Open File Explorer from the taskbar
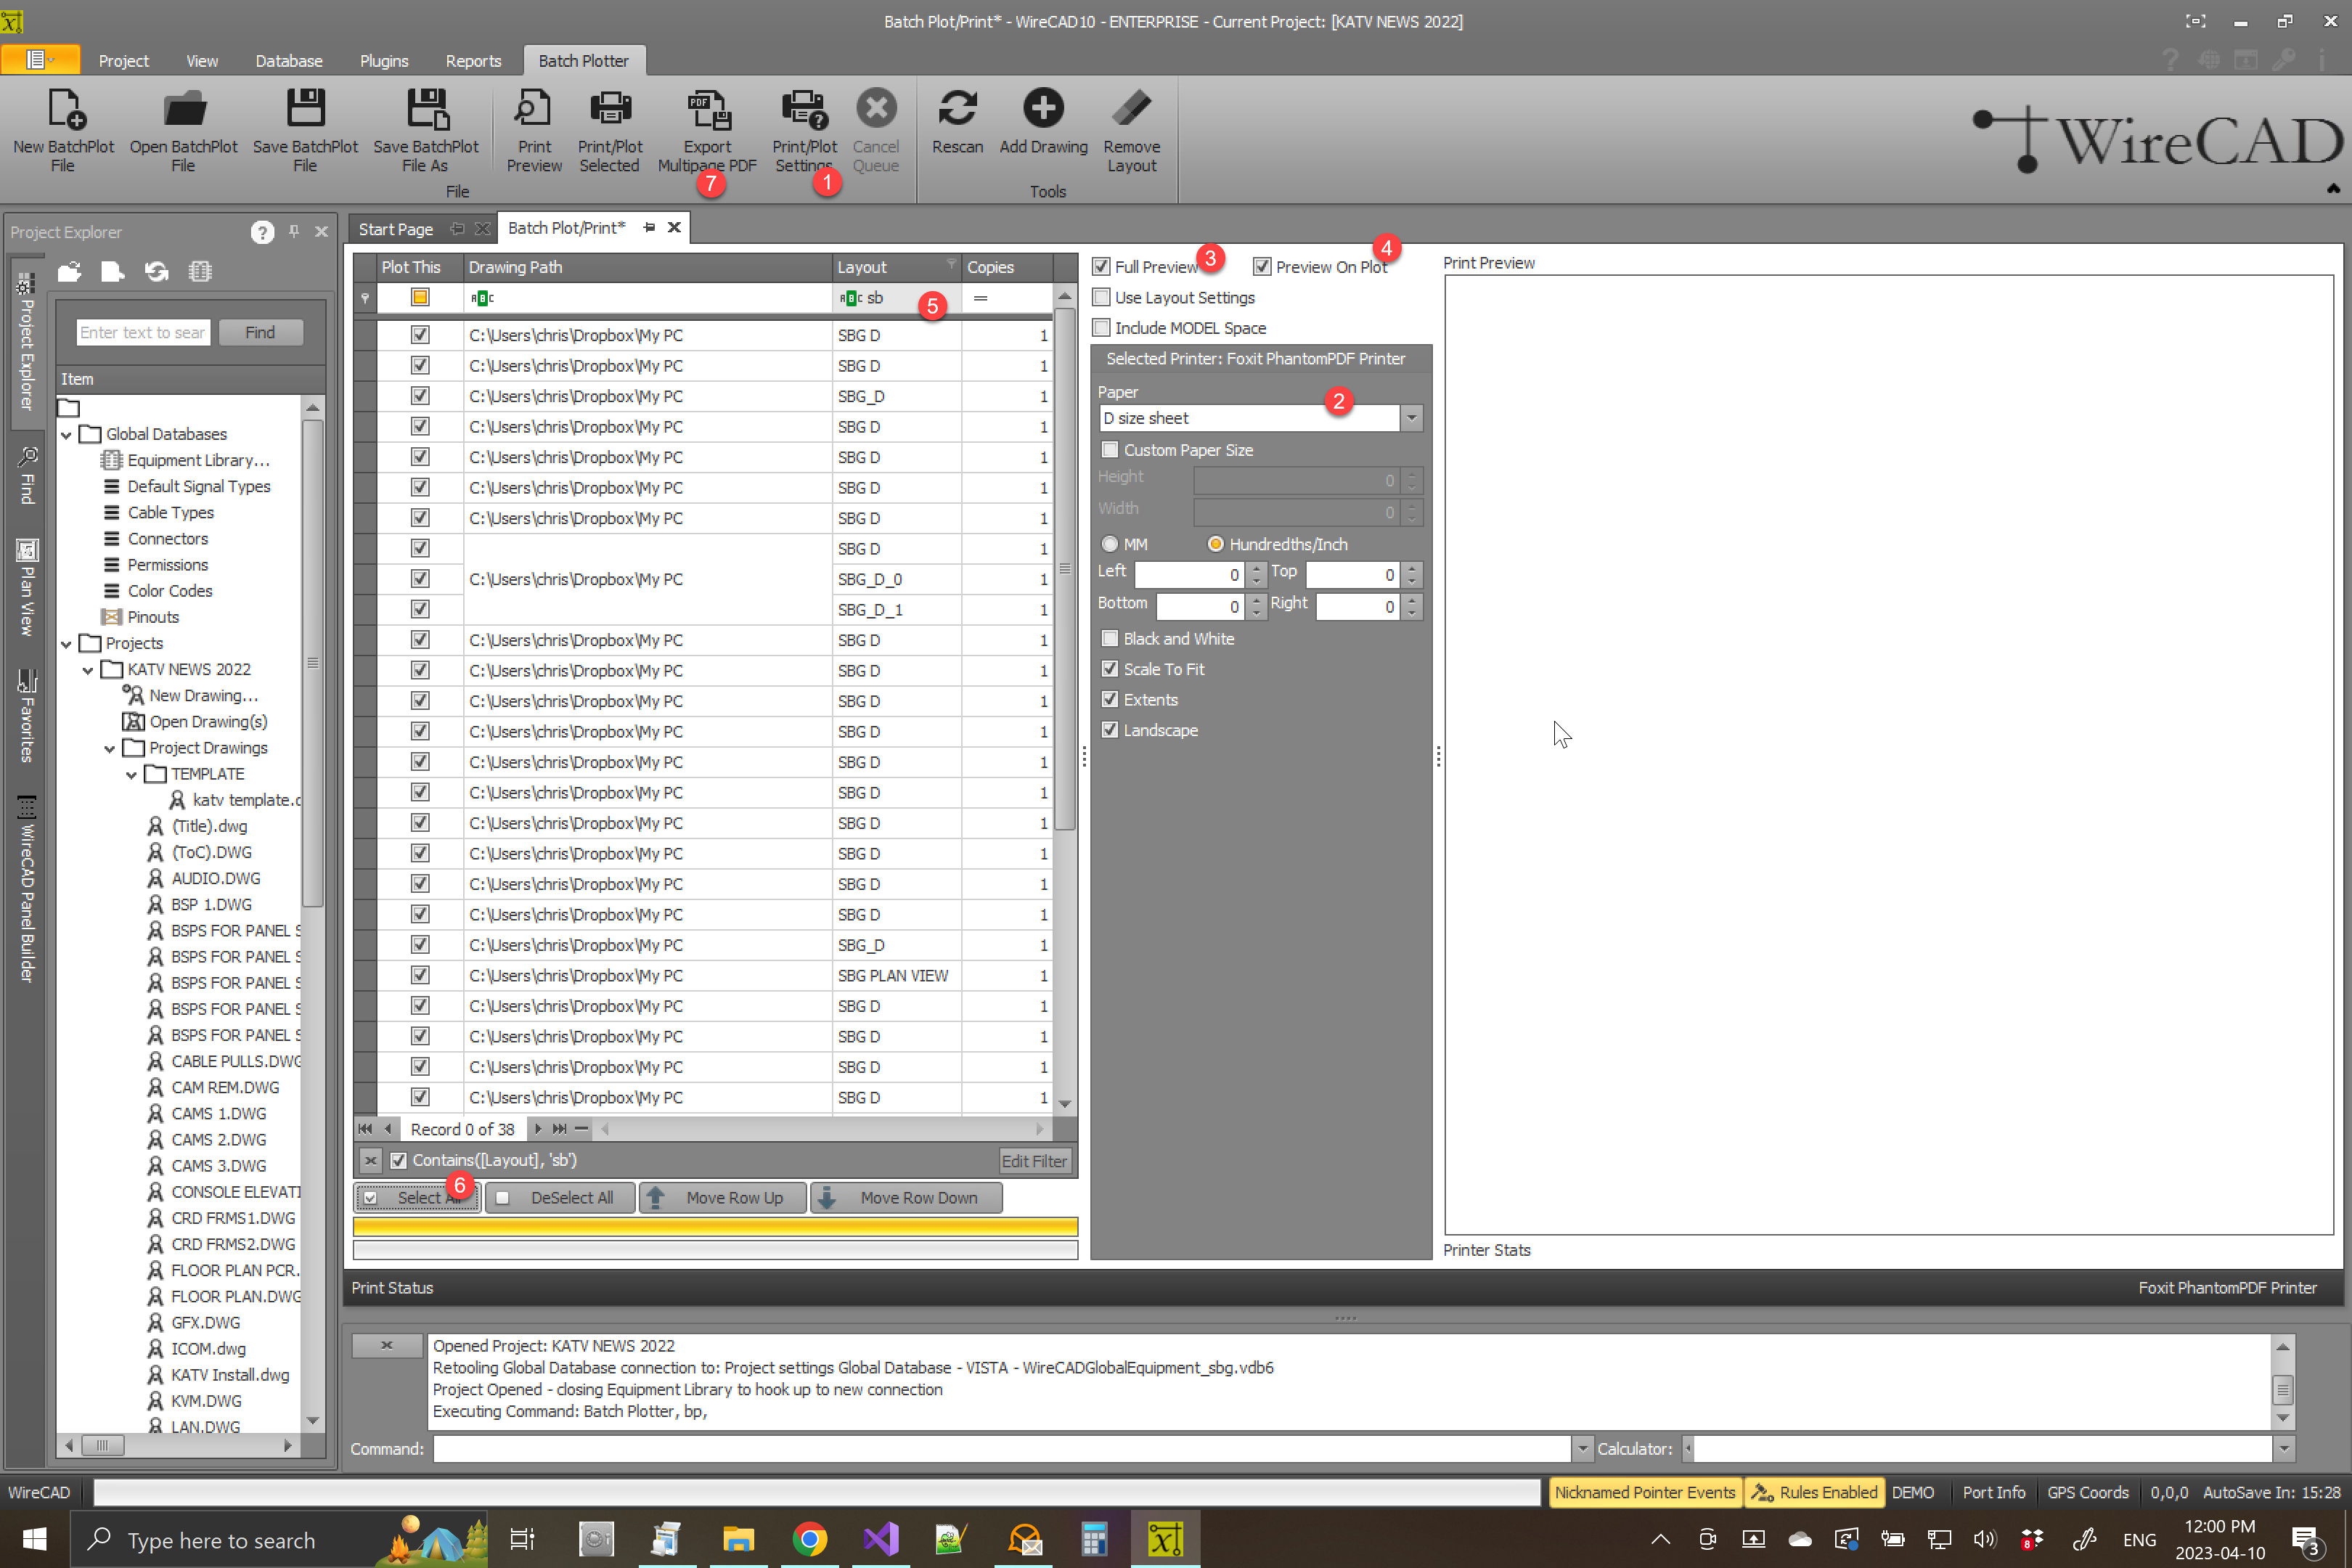The height and width of the screenshot is (1568, 2352). (738, 1539)
